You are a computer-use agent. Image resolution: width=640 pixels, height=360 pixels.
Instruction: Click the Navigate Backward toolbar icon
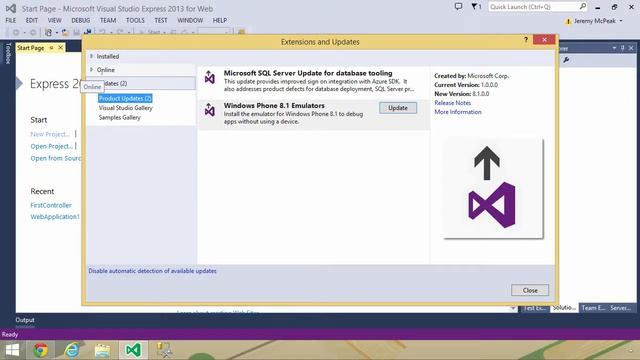[x=16, y=32]
